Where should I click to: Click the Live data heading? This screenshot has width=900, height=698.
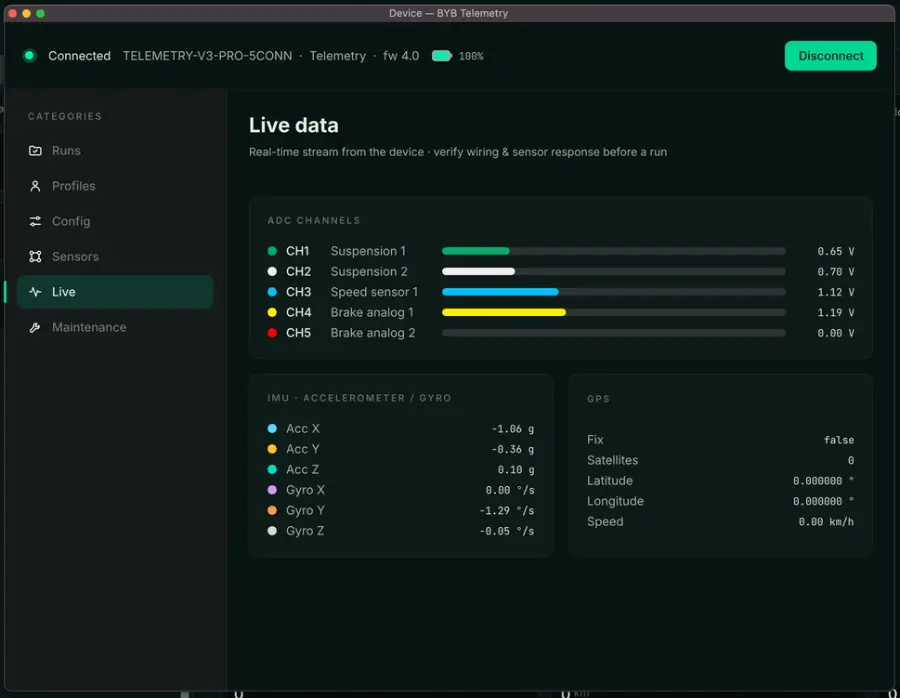(x=293, y=125)
